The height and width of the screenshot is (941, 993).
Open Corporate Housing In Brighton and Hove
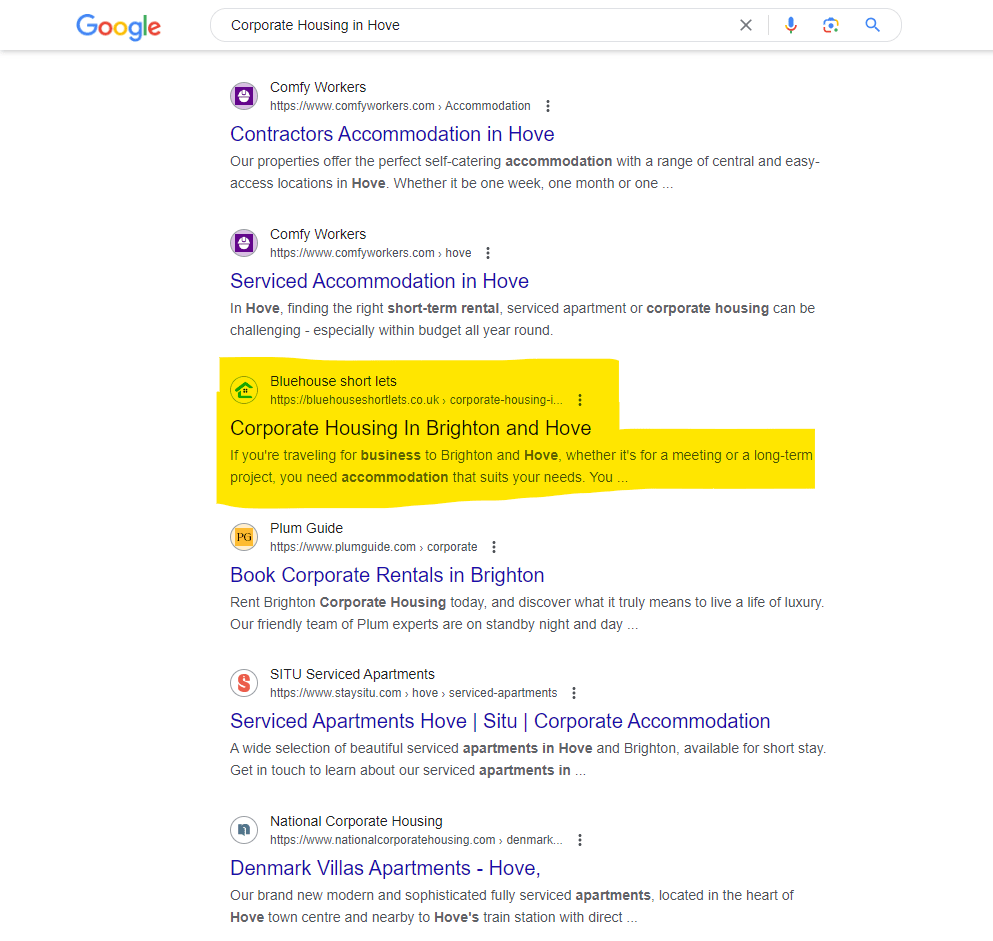tap(410, 428)
